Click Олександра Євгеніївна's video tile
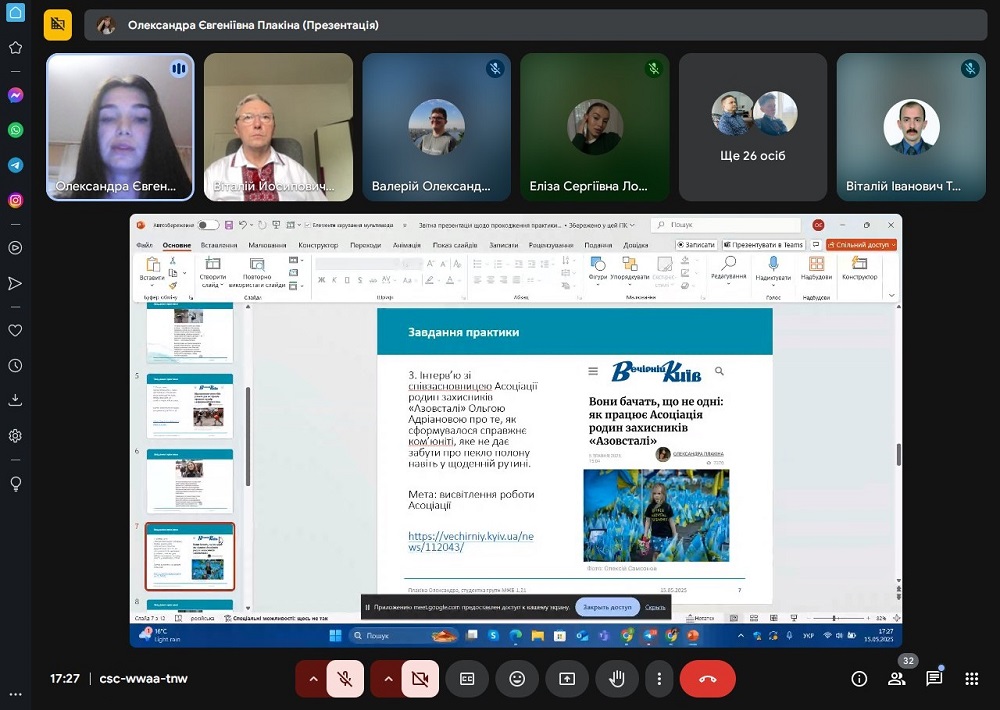Screen dimensions: 1000x710 click(x=120, y=127)
